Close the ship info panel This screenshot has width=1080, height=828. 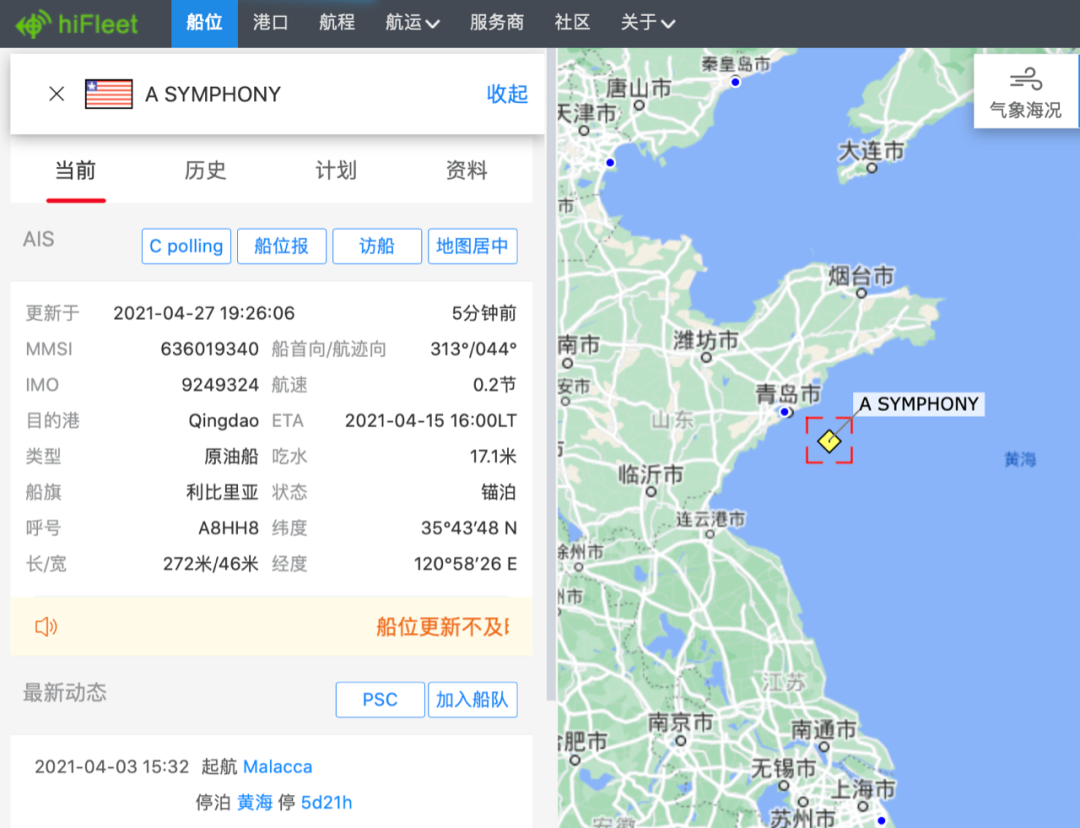(56, 93)
